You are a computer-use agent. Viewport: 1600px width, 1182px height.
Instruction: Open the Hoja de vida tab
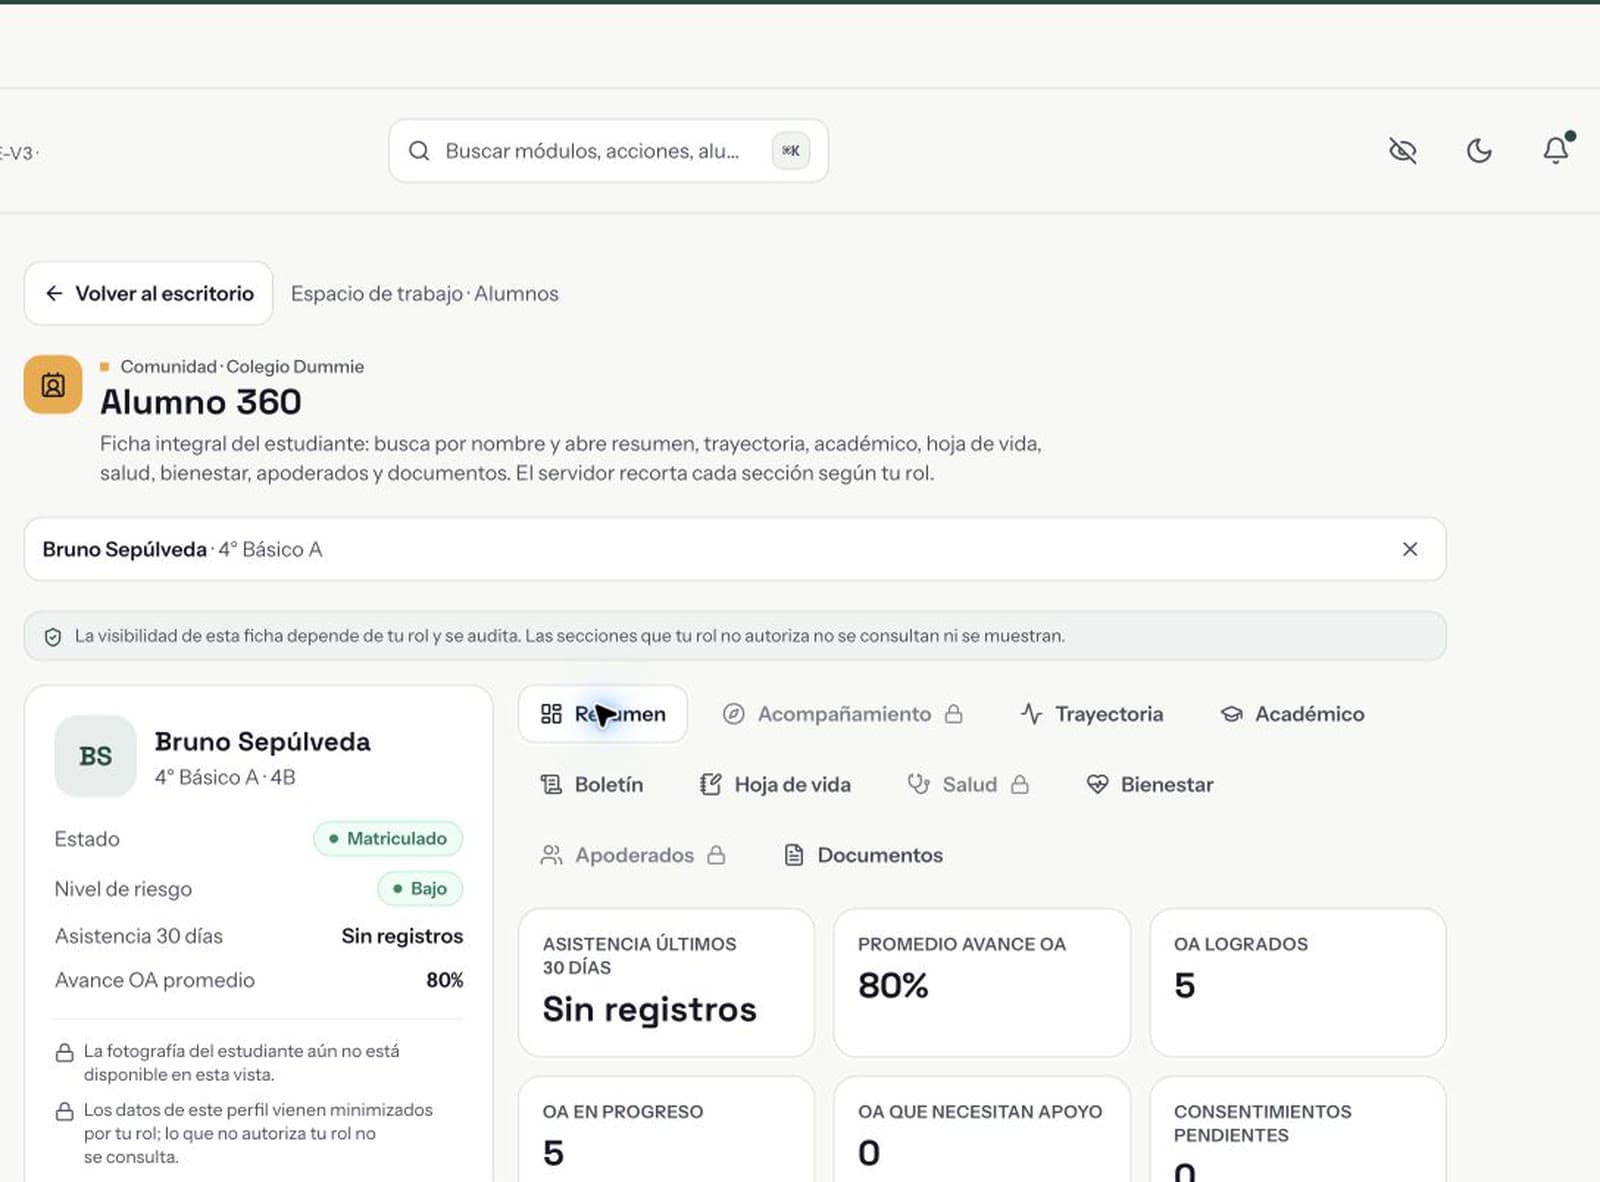coord(775,785)
